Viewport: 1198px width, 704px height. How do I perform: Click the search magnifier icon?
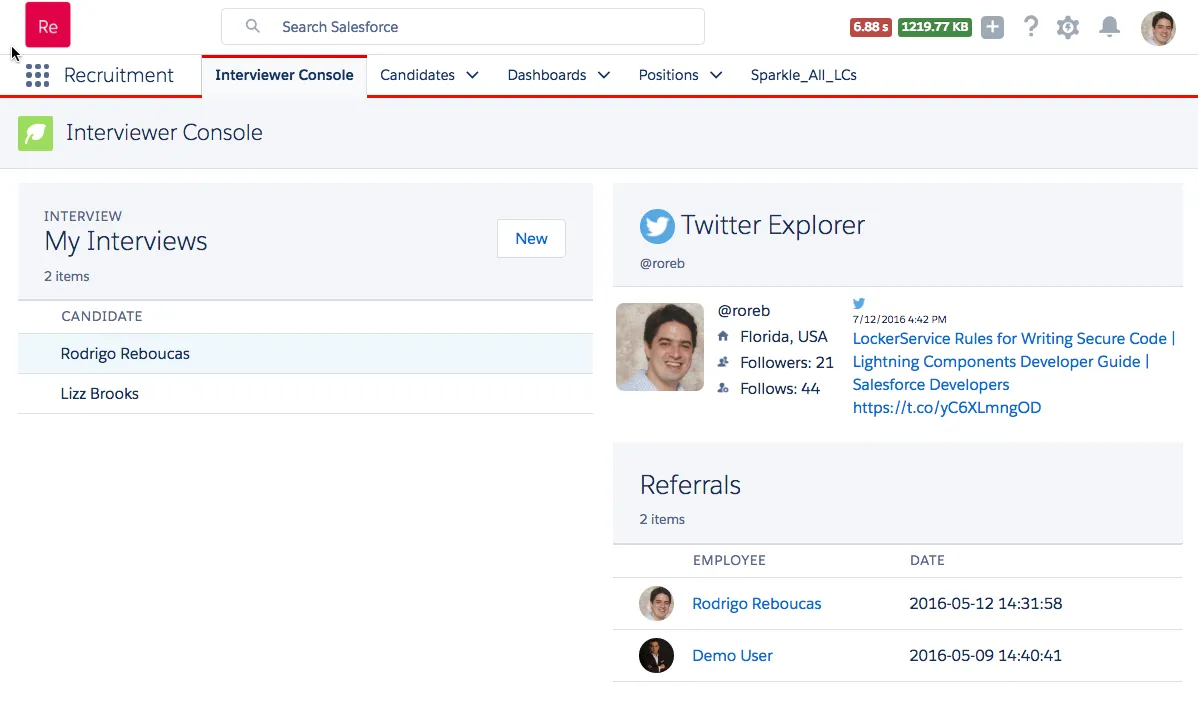pos(253,26)
